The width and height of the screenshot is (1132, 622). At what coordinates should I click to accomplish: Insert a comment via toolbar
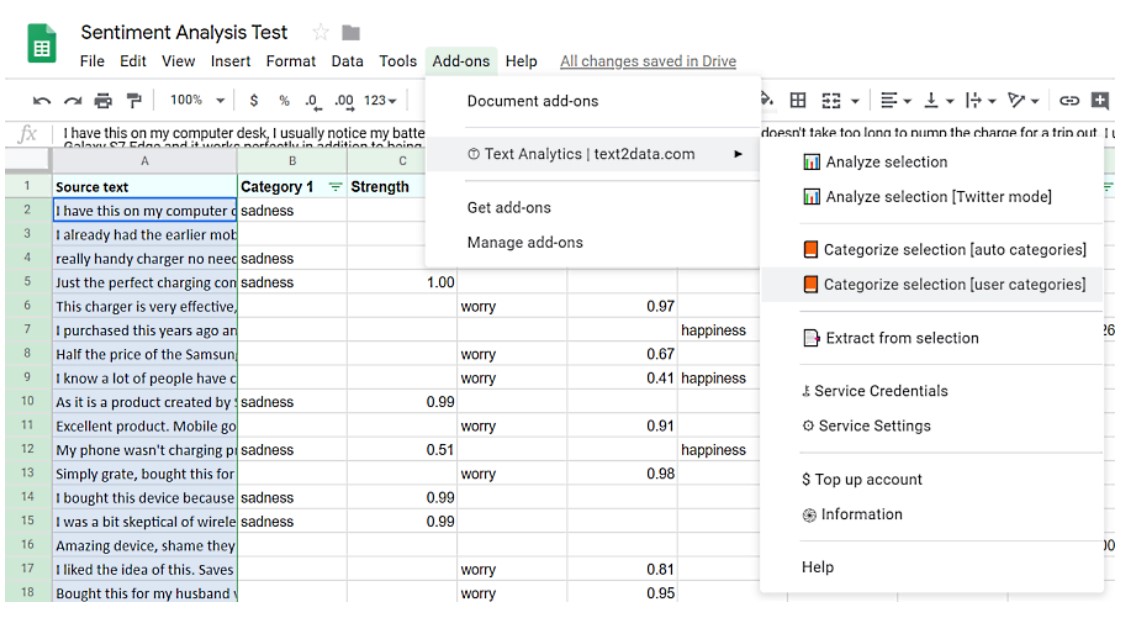click(1100, 100)
